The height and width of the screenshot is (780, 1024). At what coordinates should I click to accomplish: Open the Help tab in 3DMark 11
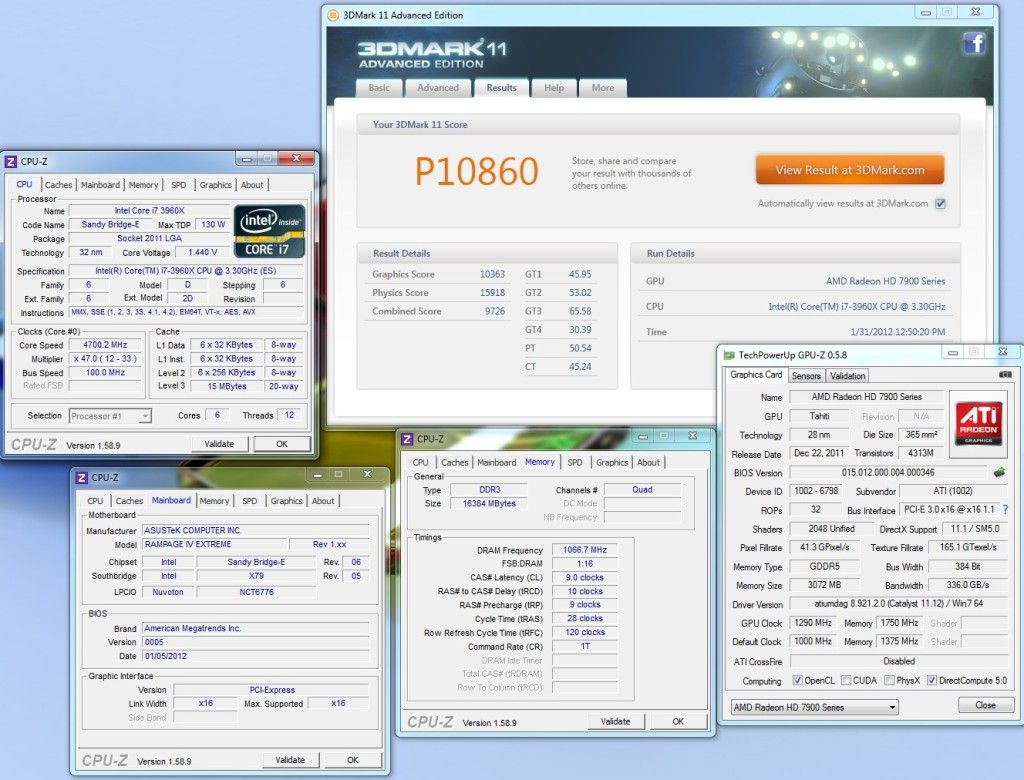point(554,88)
